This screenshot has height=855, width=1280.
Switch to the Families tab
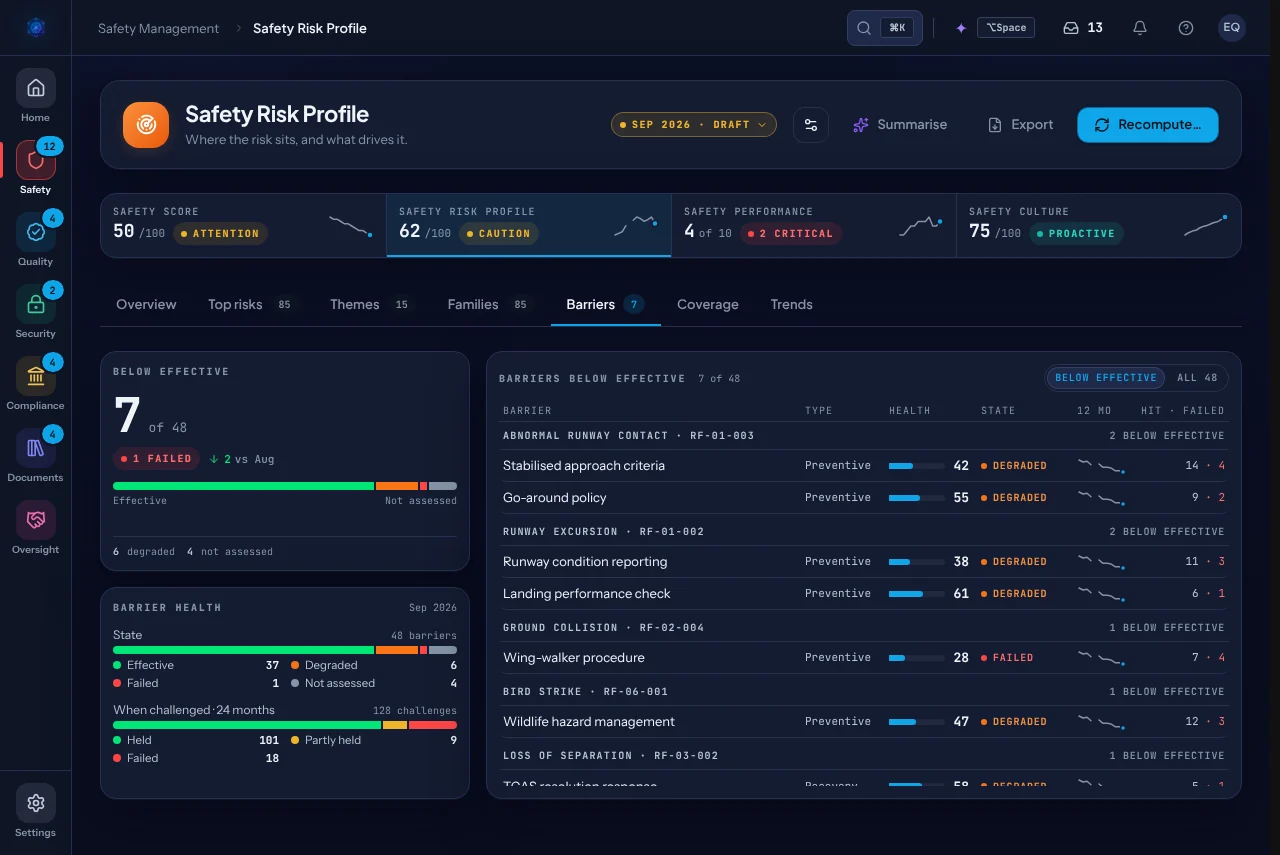pos(491,304)
